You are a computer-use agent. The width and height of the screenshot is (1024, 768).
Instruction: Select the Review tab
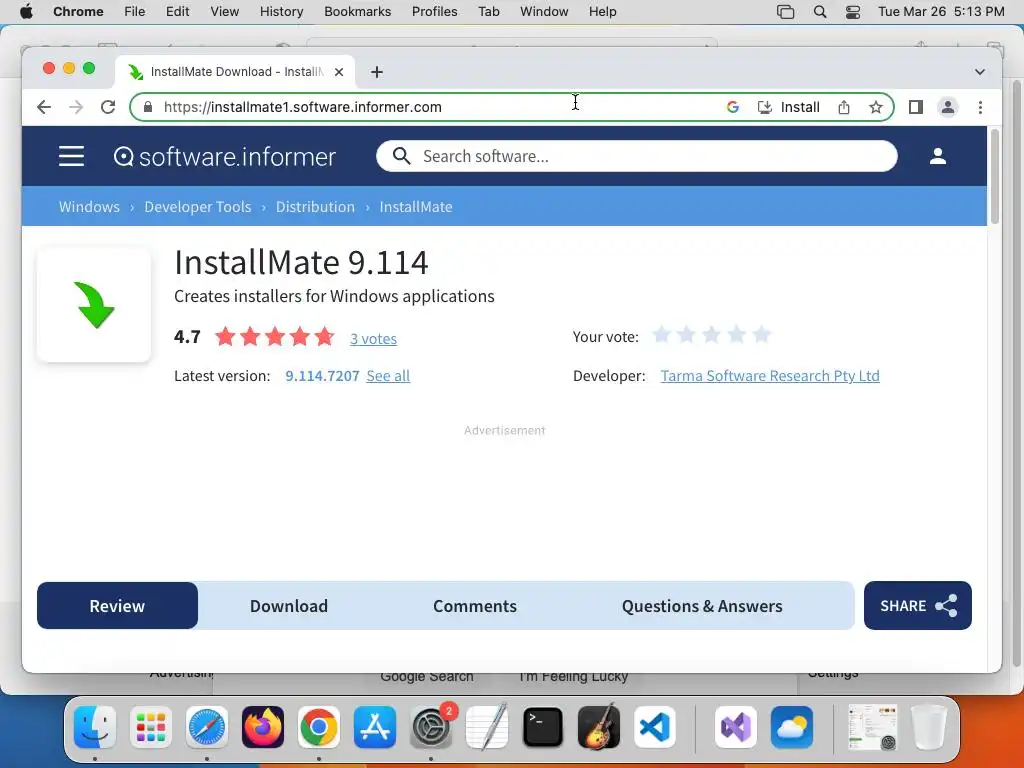point(118,606)
